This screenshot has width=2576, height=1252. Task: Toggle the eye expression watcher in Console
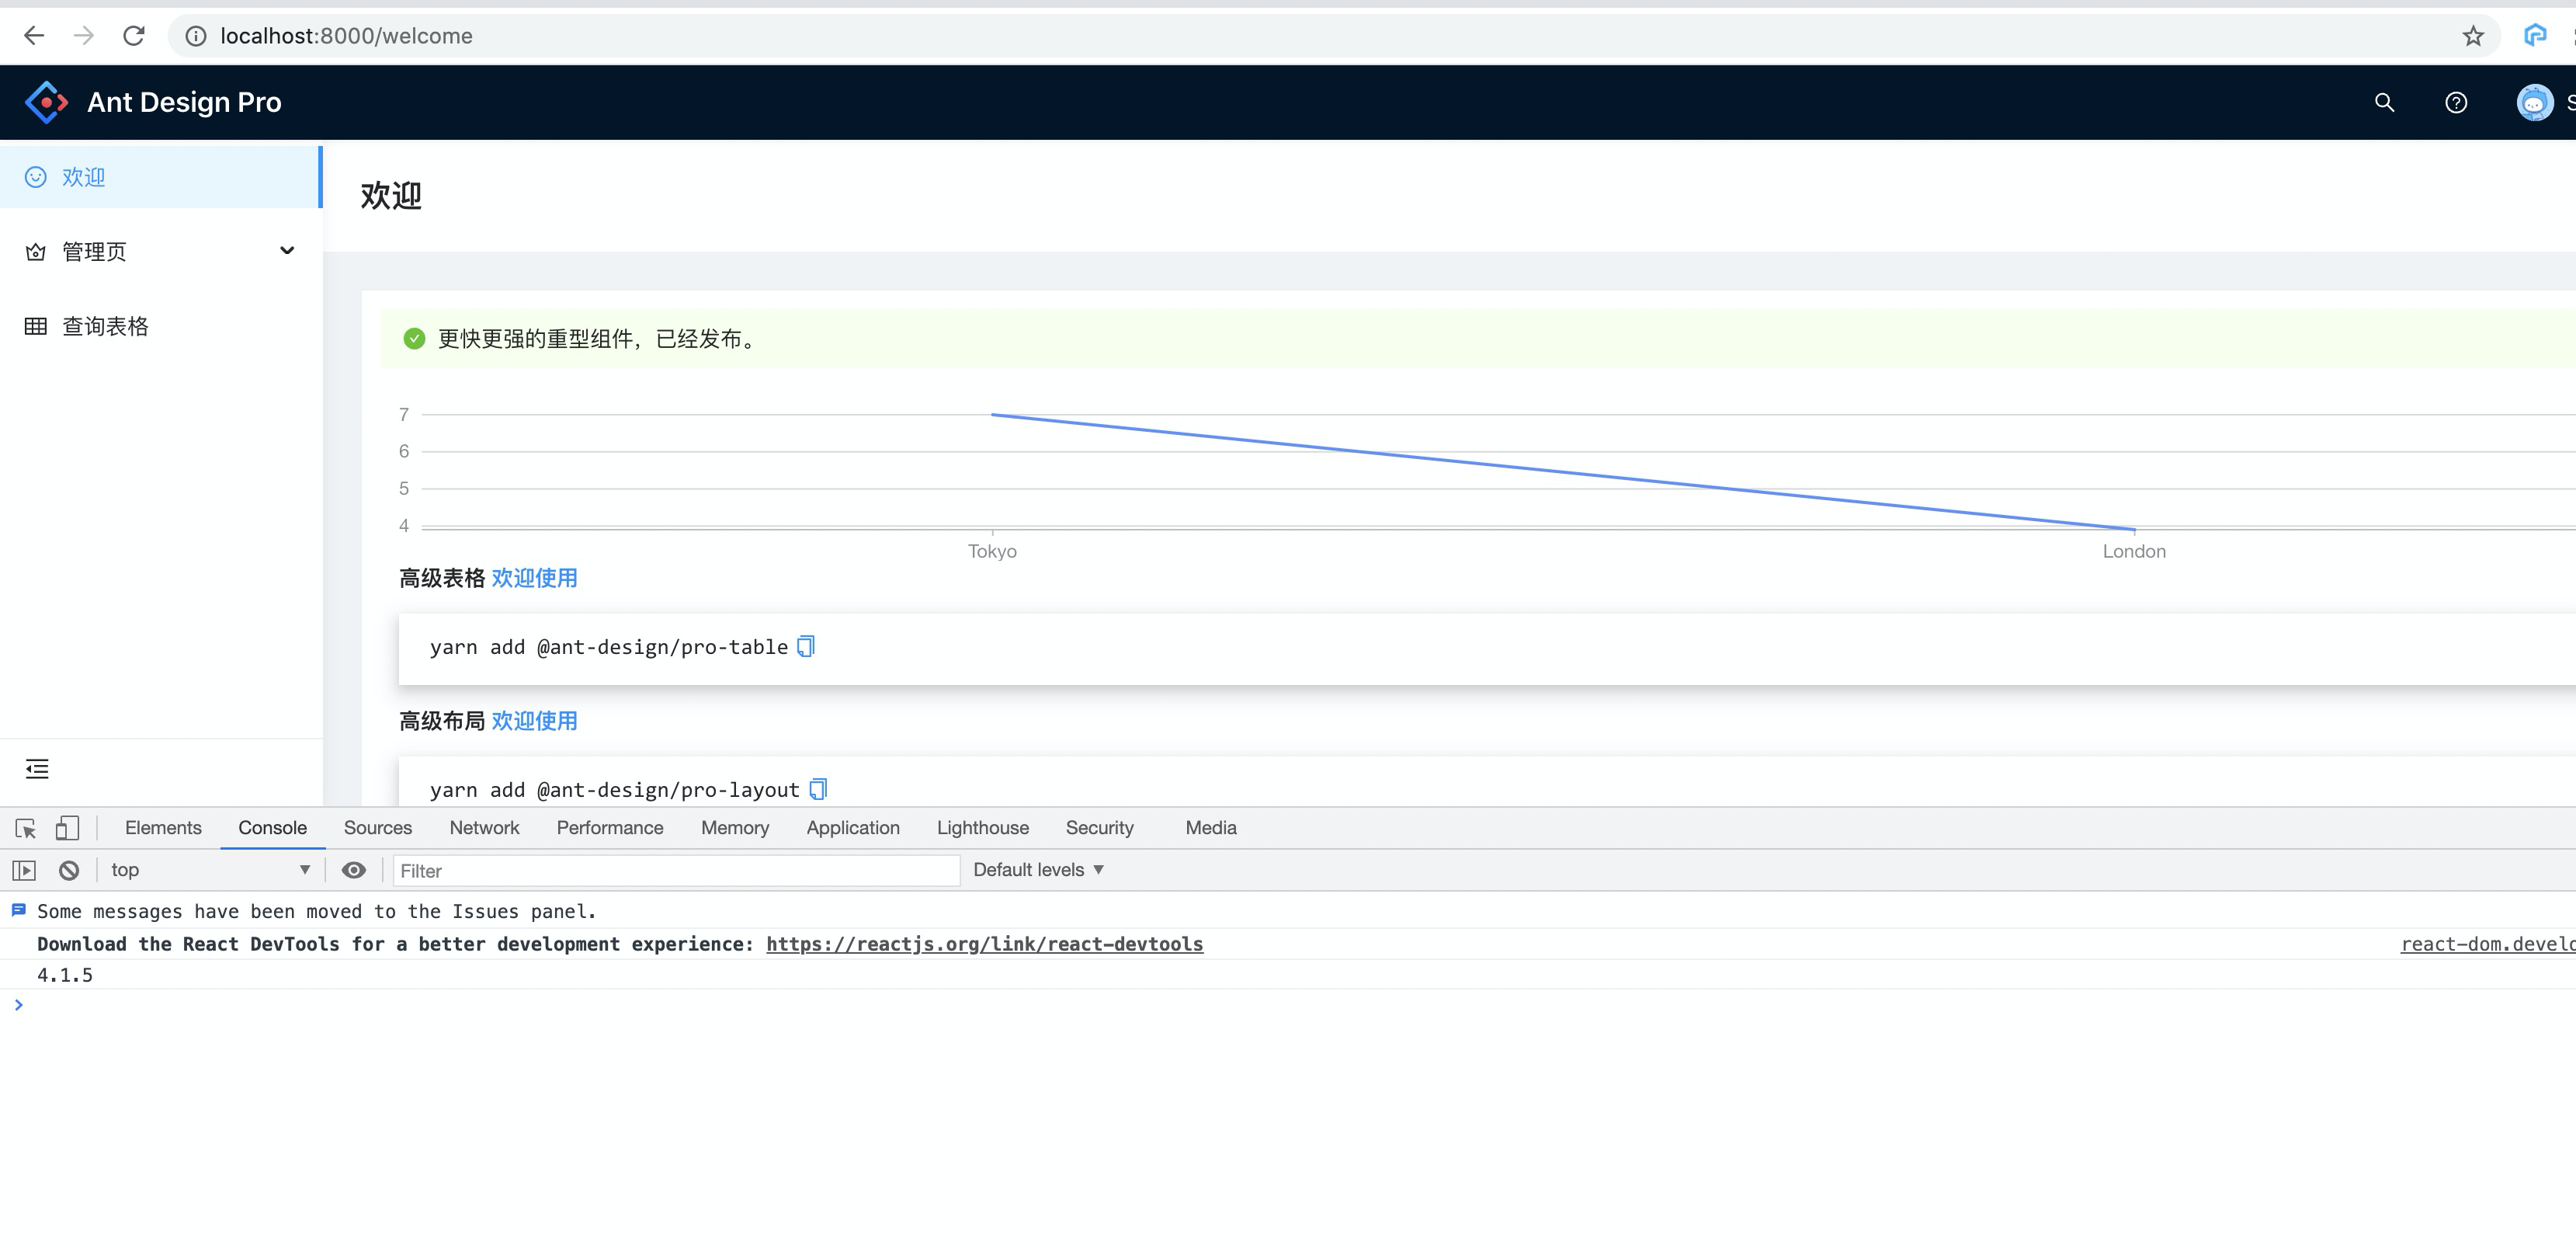point(353,869)
